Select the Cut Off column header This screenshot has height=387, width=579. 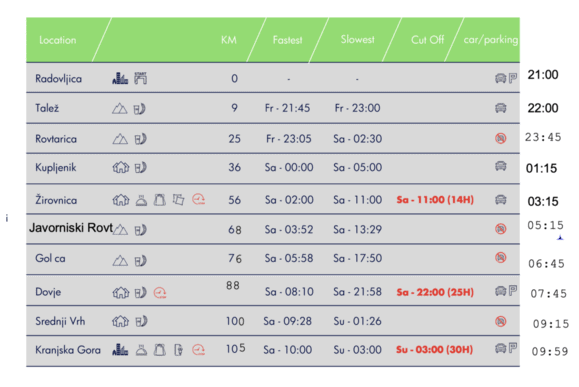coord(427,40)
